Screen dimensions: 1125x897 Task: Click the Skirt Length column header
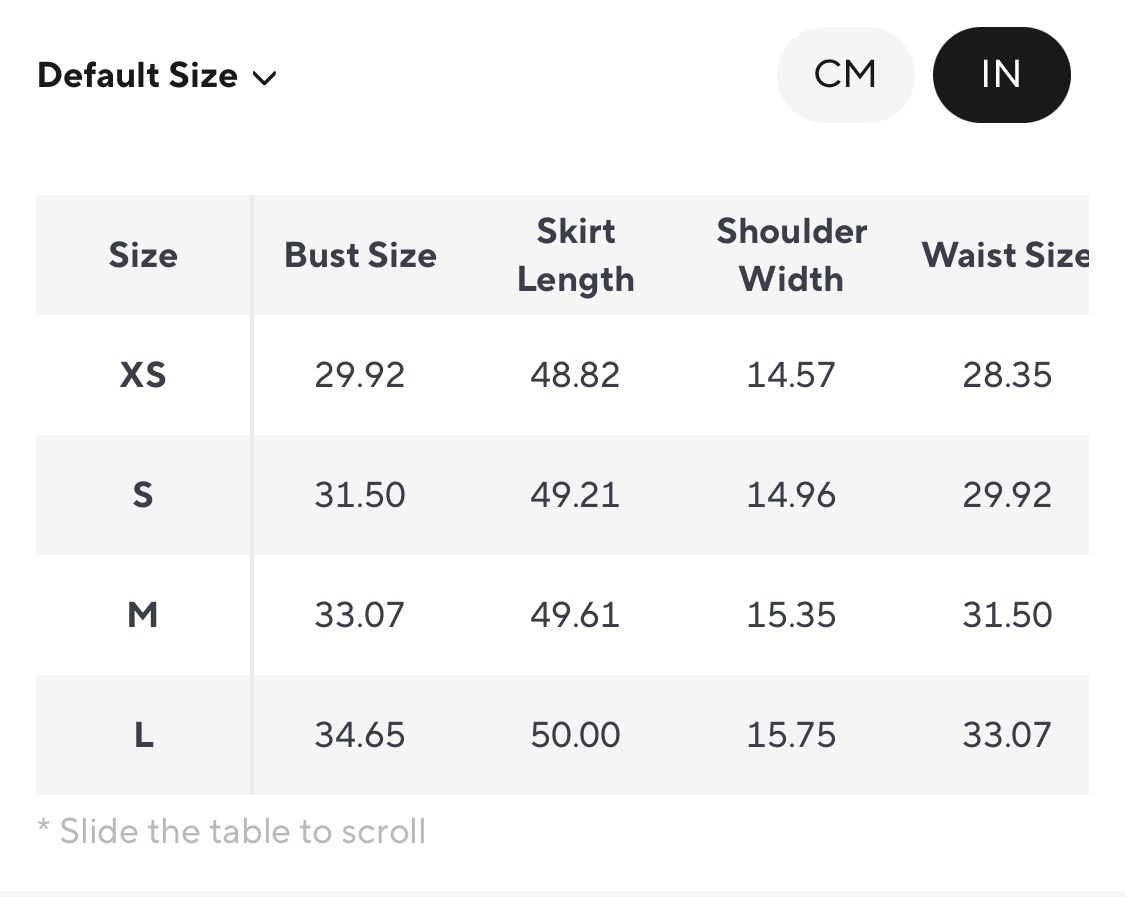pos(575,255)
